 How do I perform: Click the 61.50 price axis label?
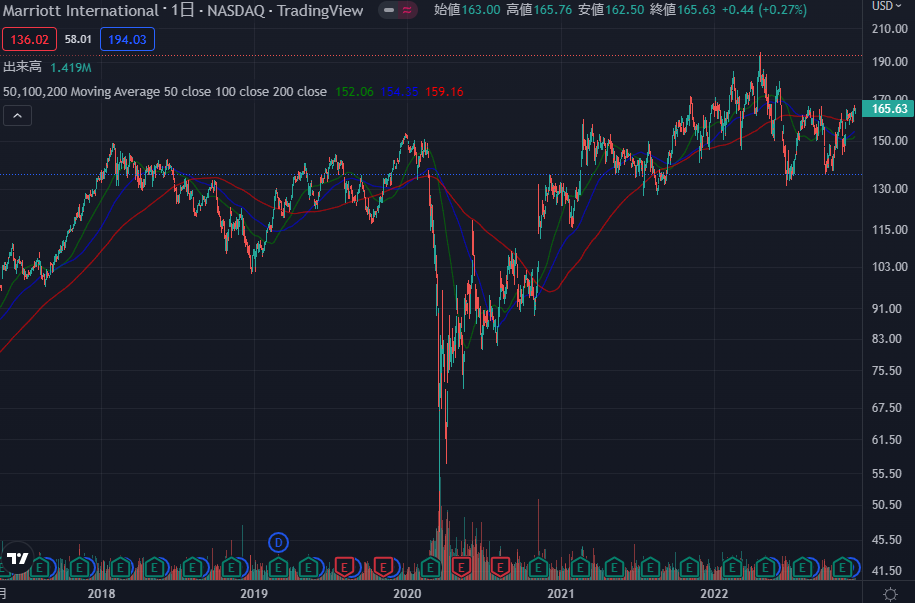[x=887, y=440]
